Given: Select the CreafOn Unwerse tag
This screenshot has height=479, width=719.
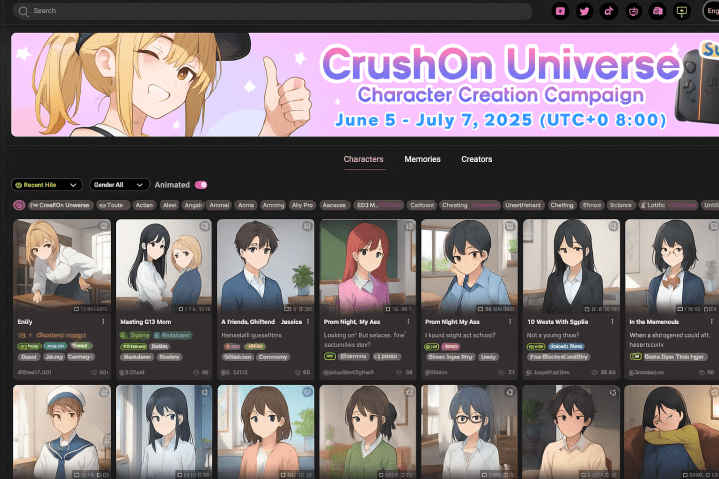Looking at the screenshot, I should (61, 205).
